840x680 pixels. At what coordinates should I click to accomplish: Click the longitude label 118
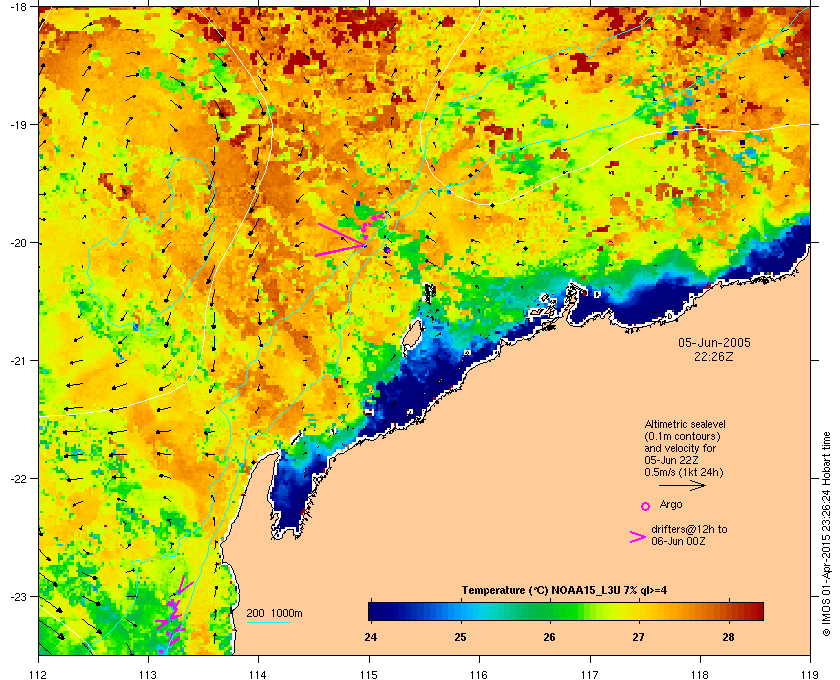coord(700,674)
